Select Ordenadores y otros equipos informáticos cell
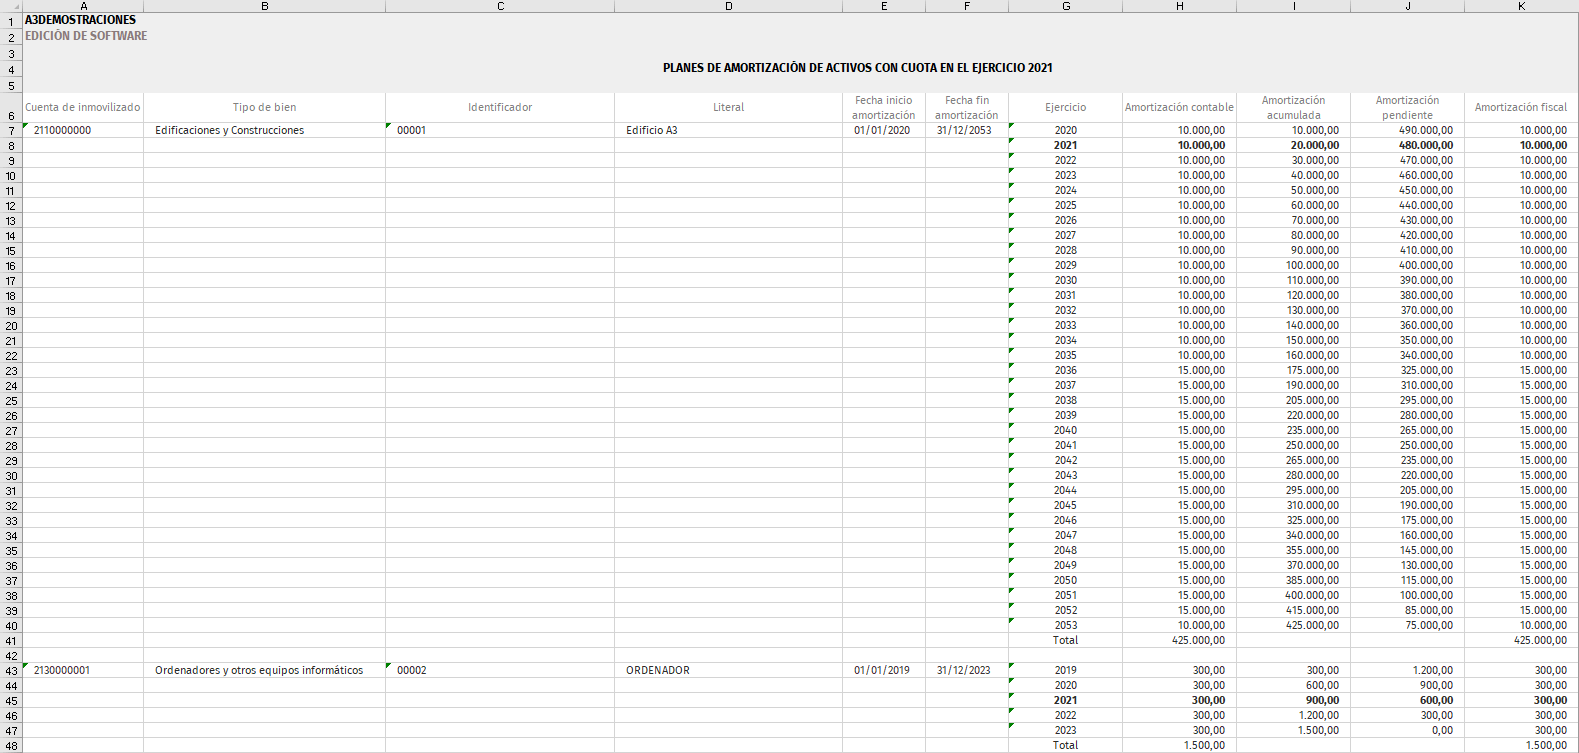The image size is (1579, 753). pyautogui.click(x=264, y=670)
